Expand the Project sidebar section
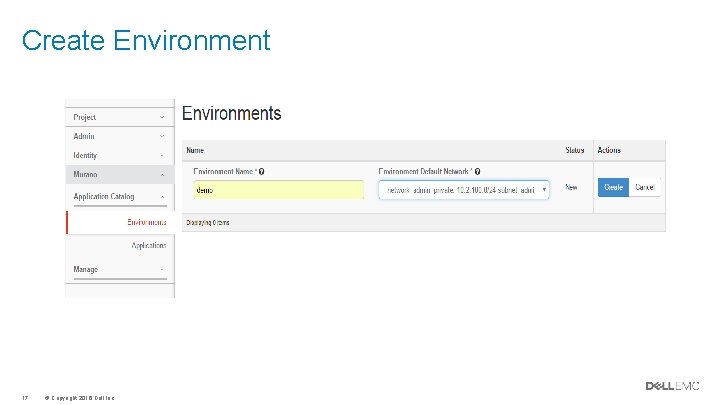Viewport: 720px width, 405px height. tap(119, 117)
